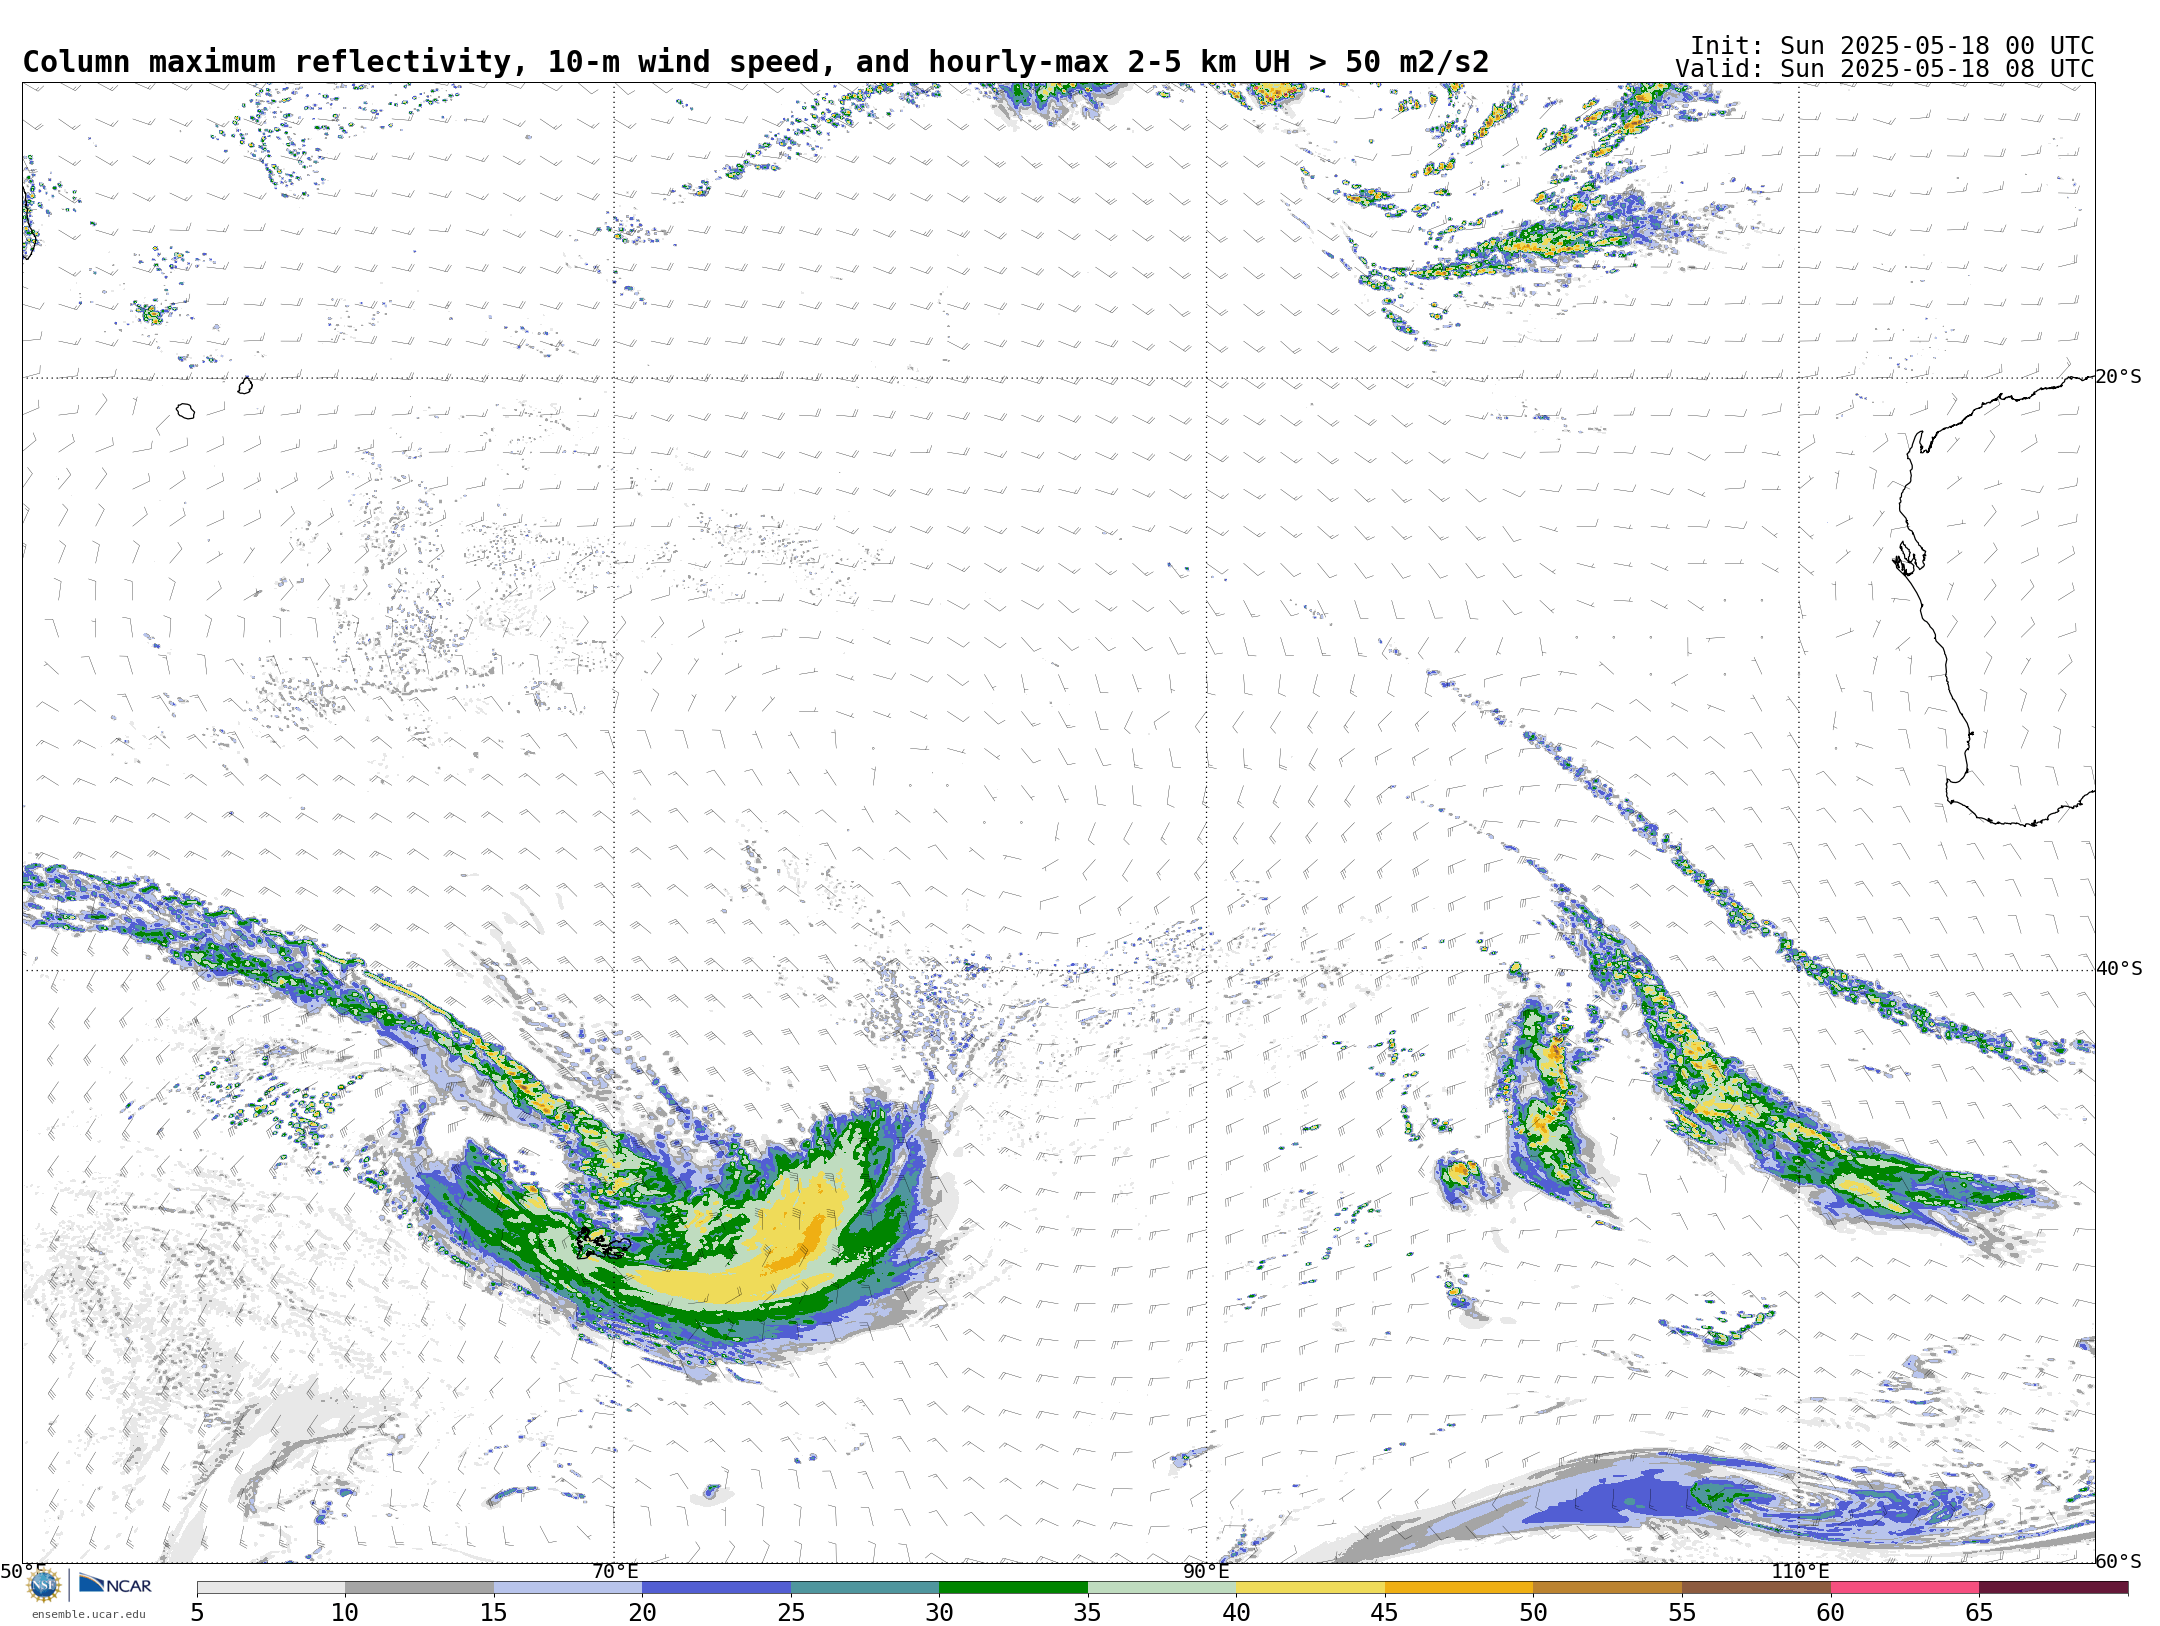The image size is (2160, 1626).
Task: Click the 110°E longitude label
Action: click(1800, 1571)
